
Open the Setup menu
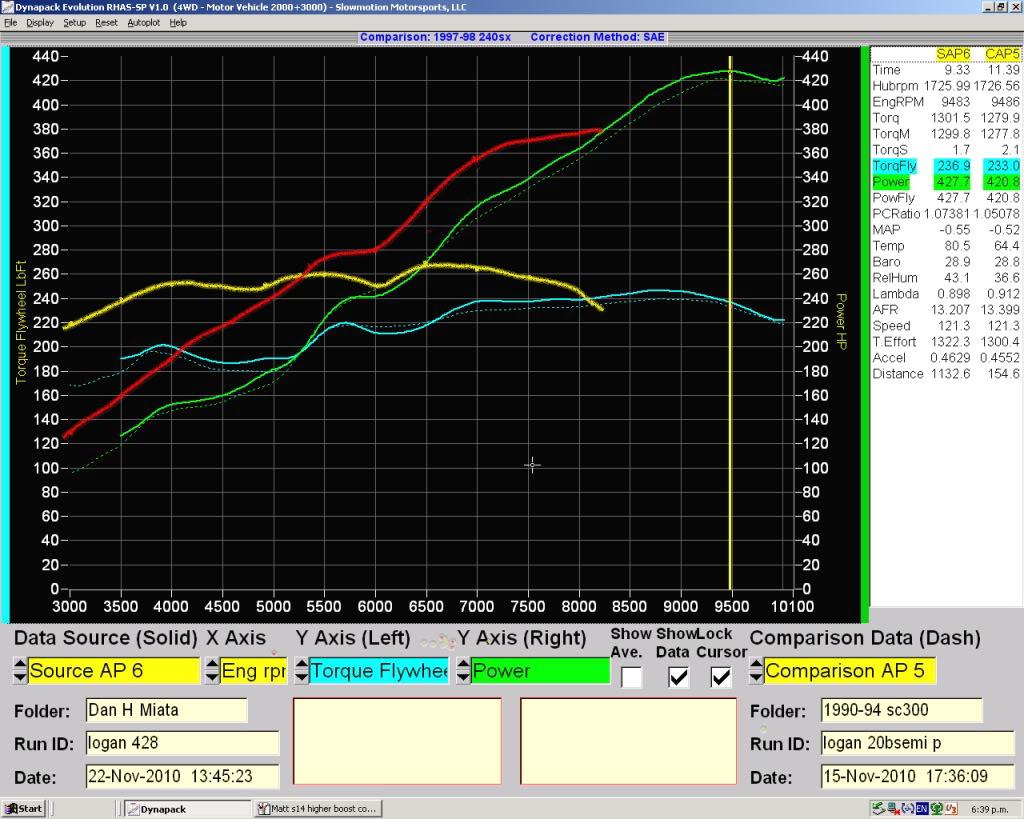[74, 22]
